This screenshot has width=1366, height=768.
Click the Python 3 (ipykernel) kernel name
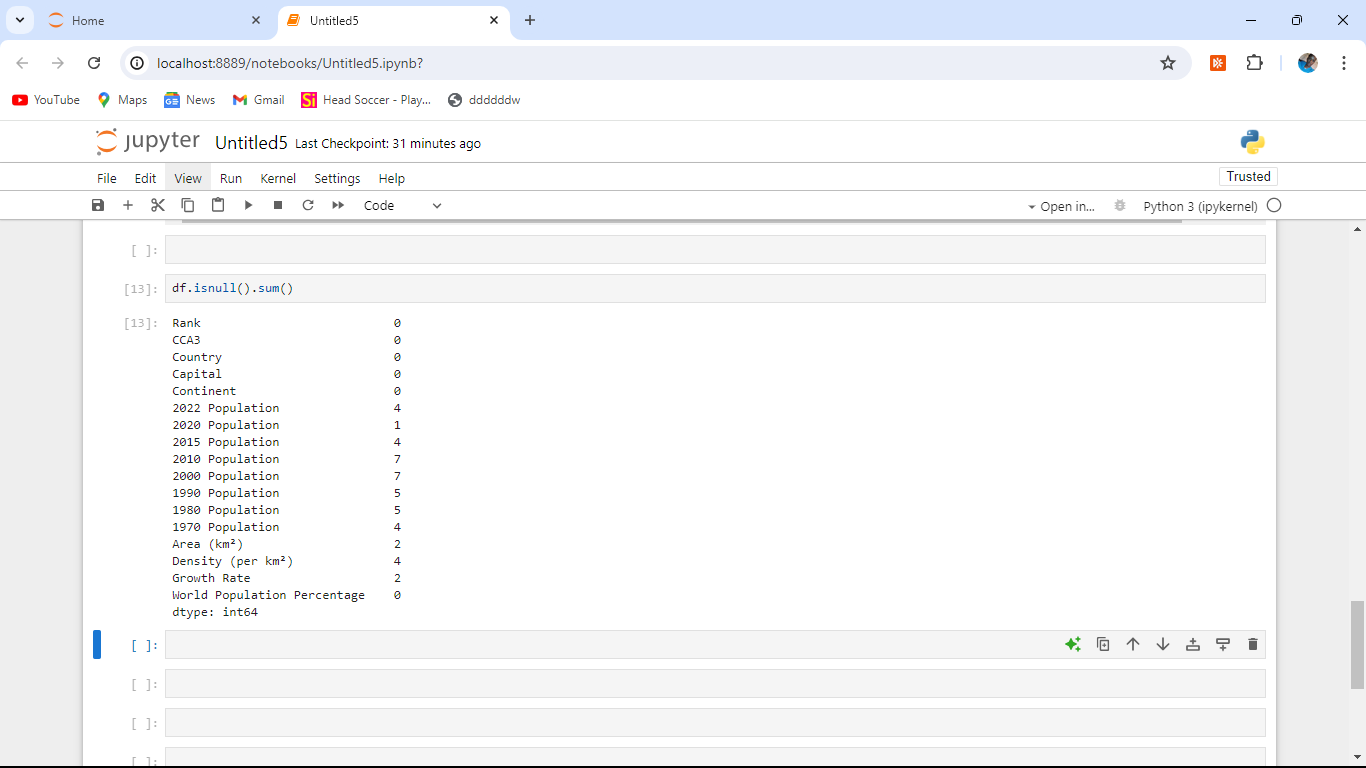tap(1200, 206)
